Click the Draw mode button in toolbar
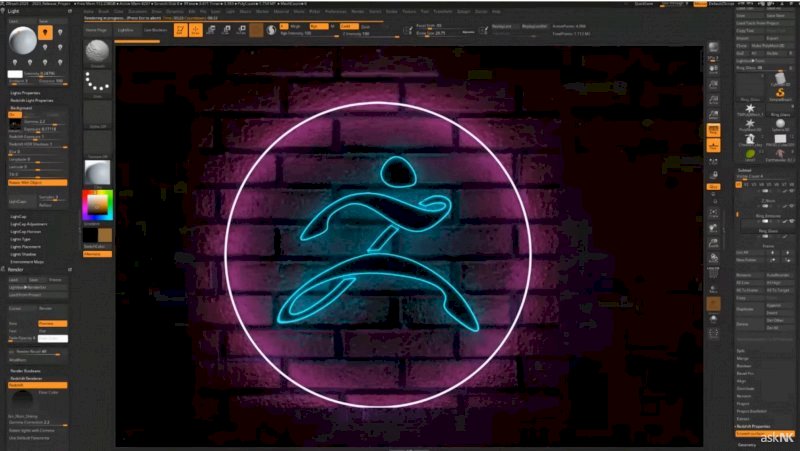 point(195,30)
